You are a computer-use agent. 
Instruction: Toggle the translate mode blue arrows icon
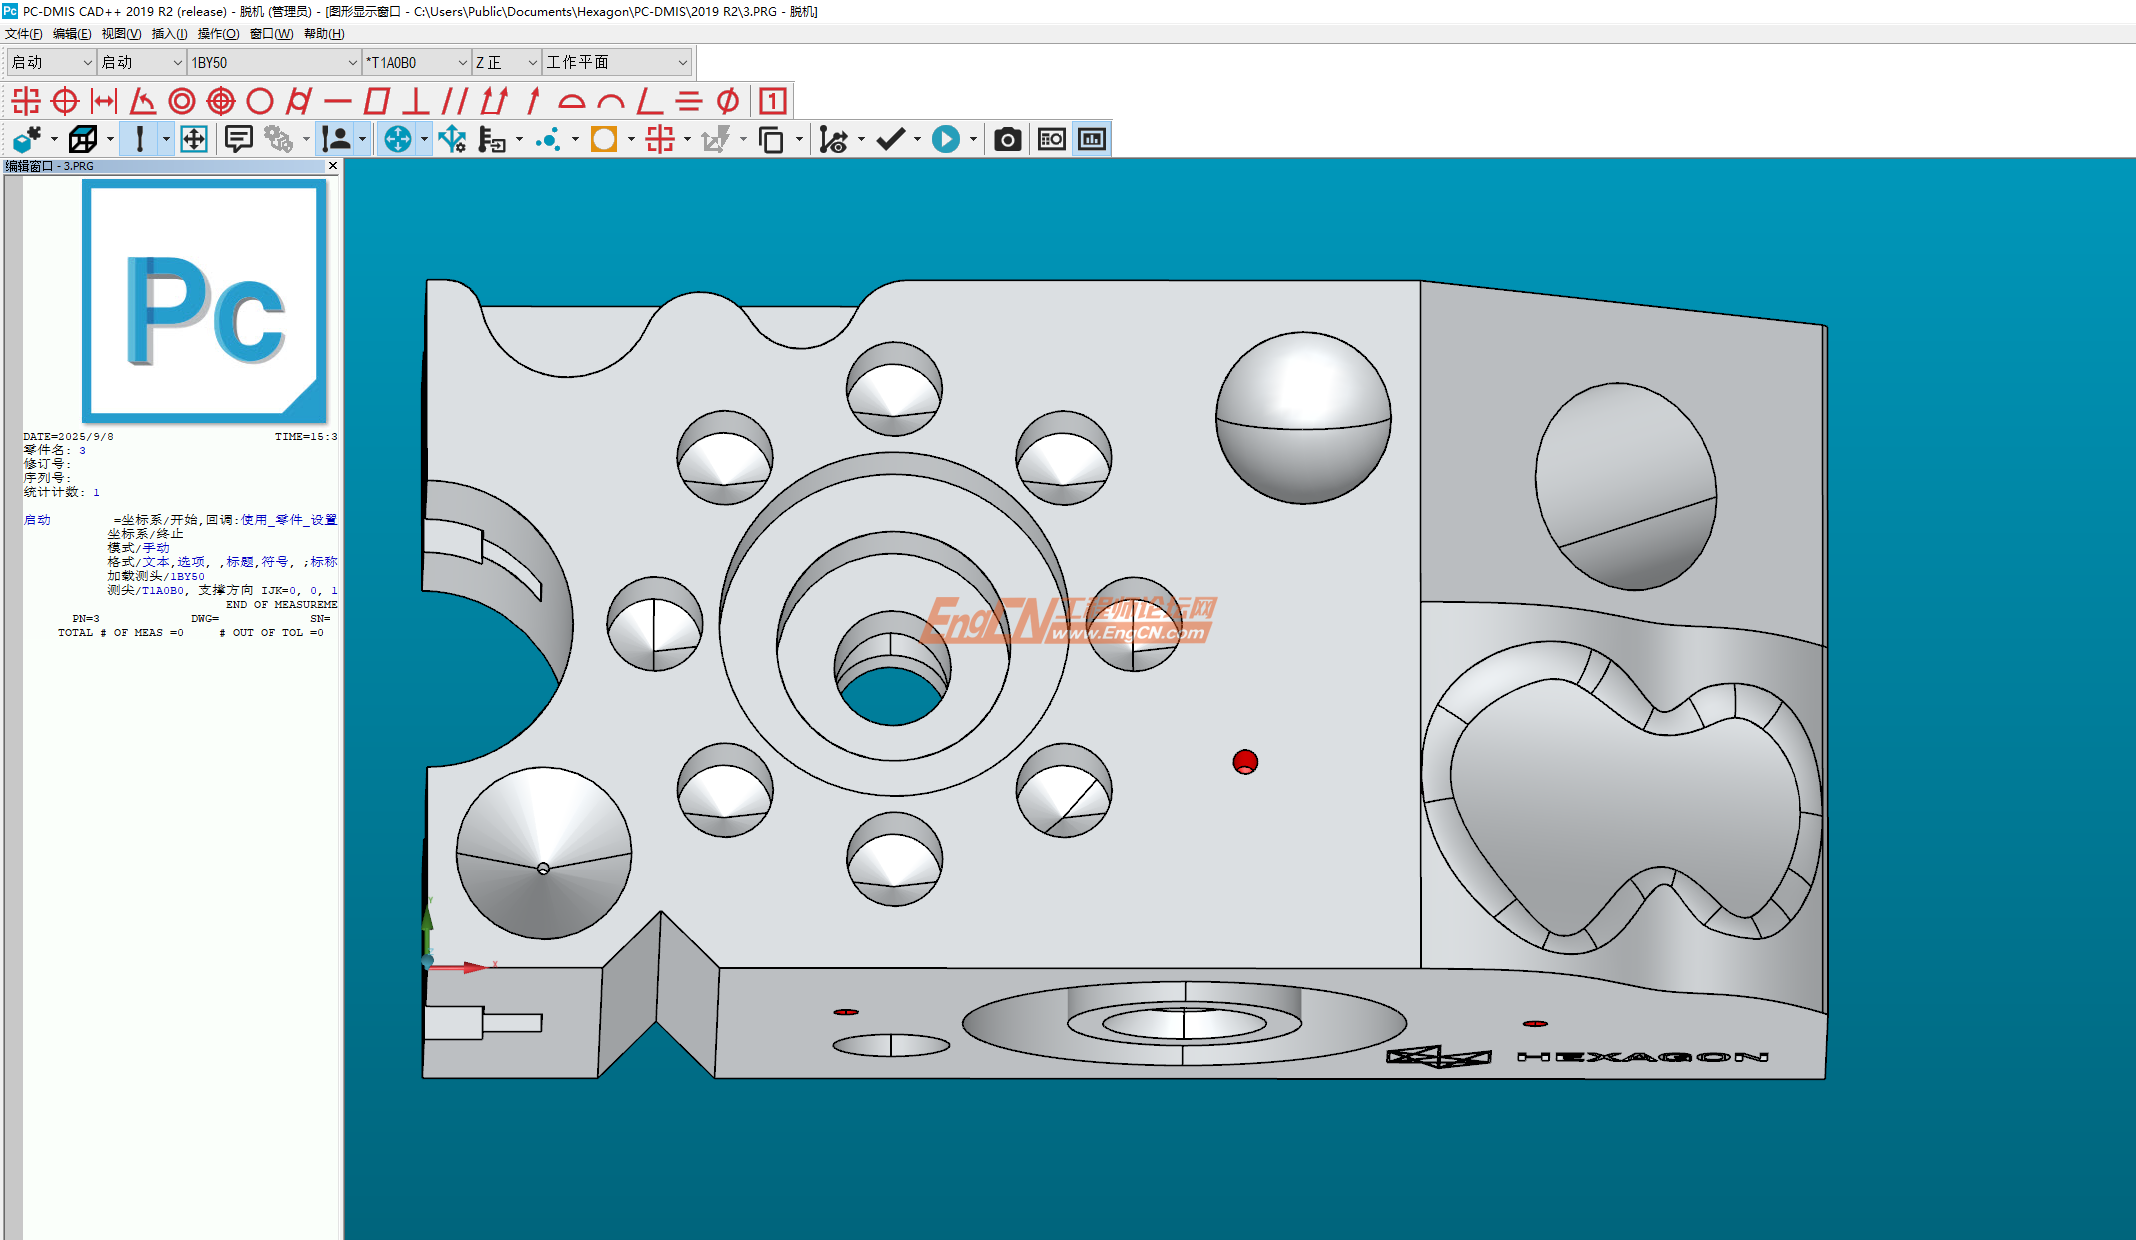point(397,139)
